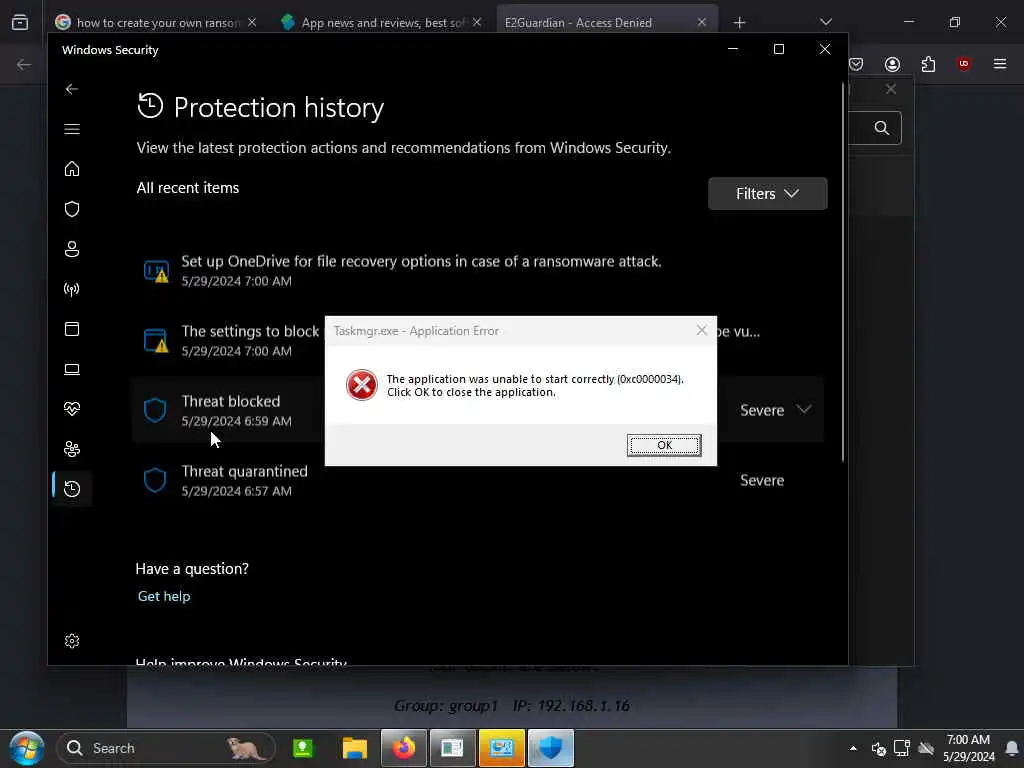Switch to 'App news and reviews' browser tab
This screenshot has width=1024, height=768.
coord(382,22)
